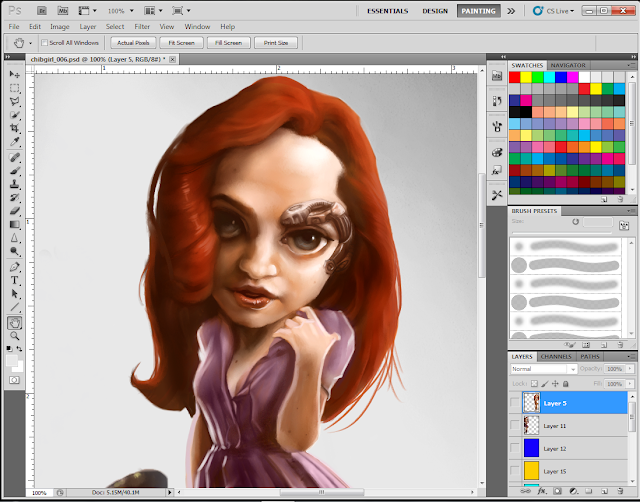Screen dimensions: 640x502
Task: Click the Fit Screen button
Action: click(x=181, y=44)
